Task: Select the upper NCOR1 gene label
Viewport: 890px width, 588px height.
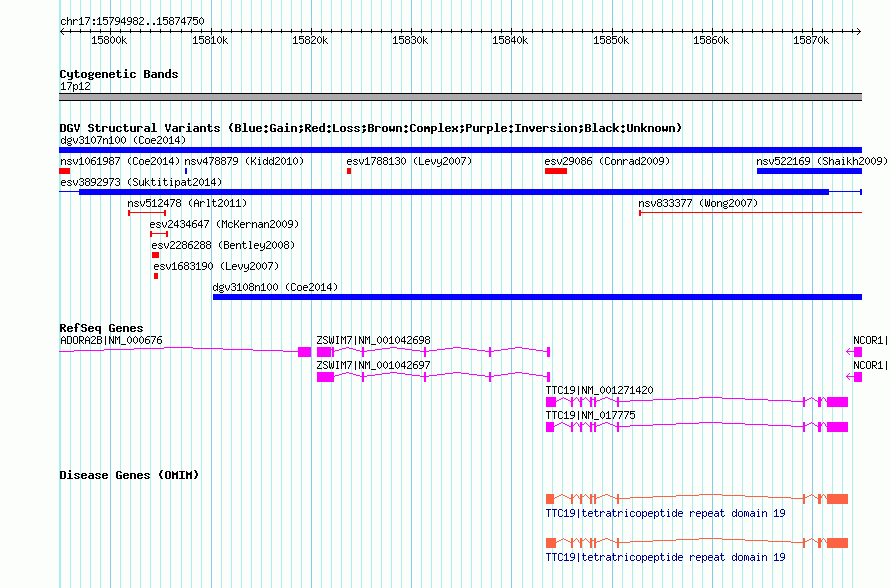Action: (x=871, y=341)
